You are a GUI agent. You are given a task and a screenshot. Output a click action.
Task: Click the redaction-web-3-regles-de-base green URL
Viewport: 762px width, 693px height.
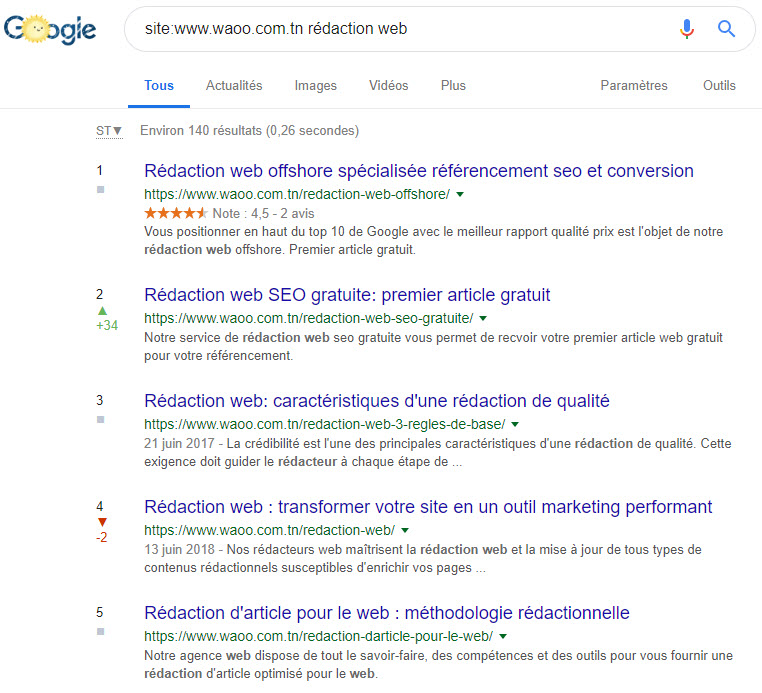pyautogui.click(x=325, y=424)
